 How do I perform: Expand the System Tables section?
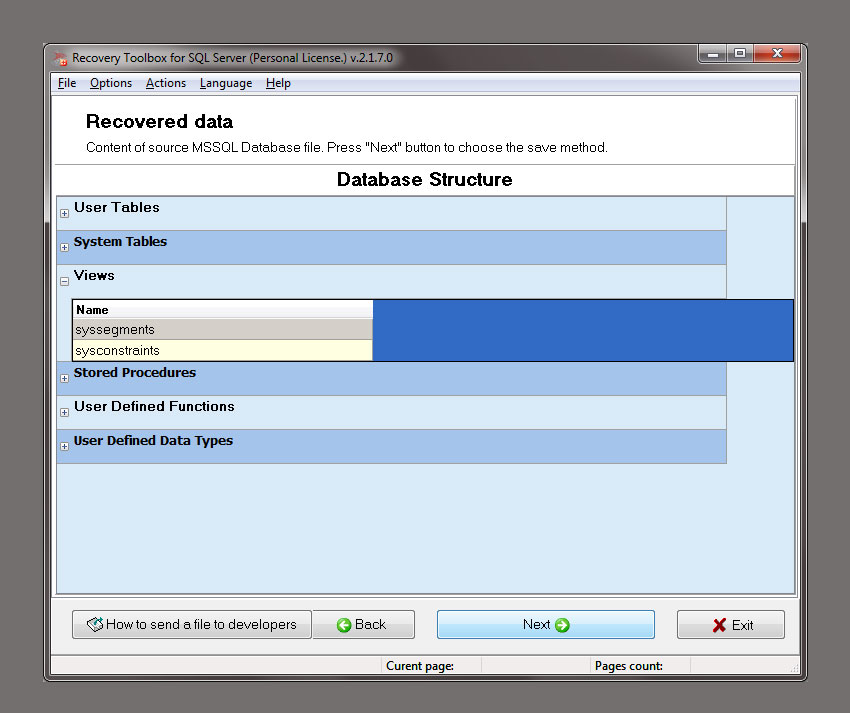[x=65, y=248]
